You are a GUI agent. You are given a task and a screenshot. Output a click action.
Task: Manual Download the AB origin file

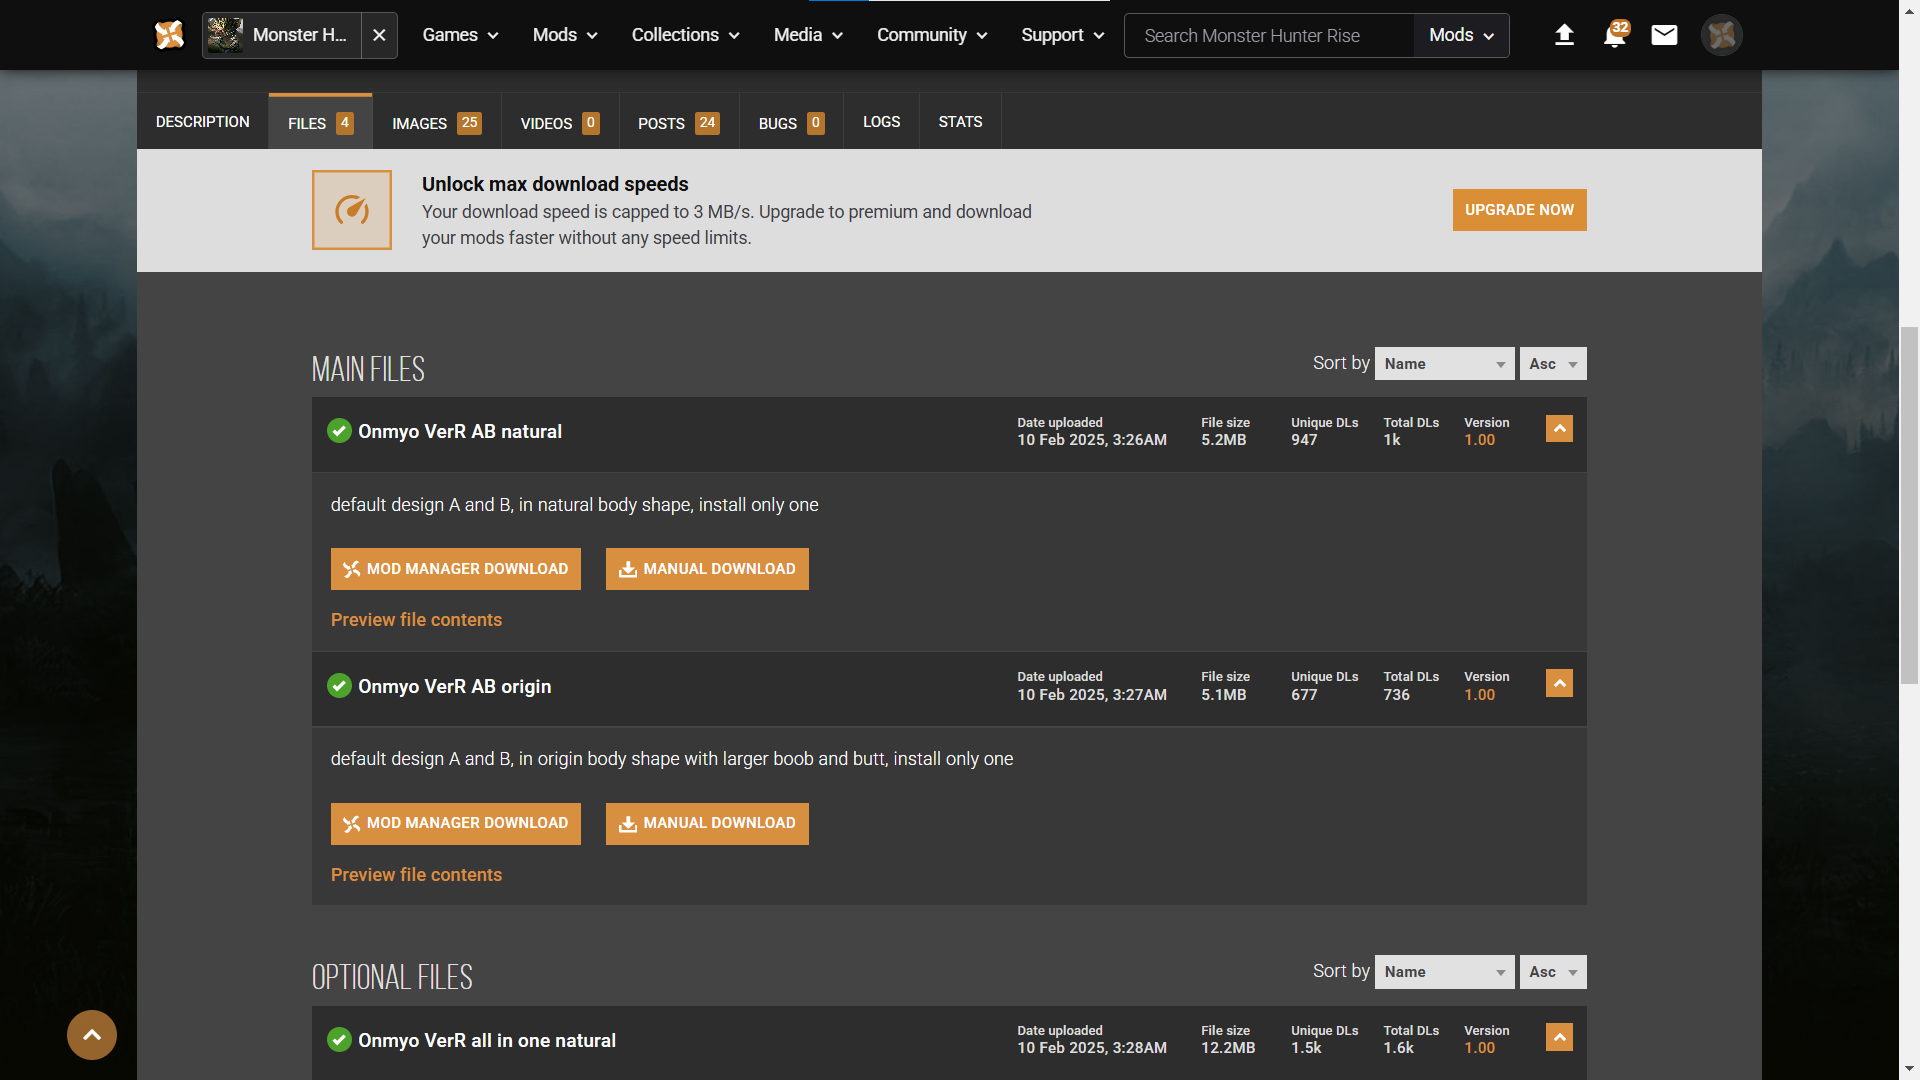(707, 824)
